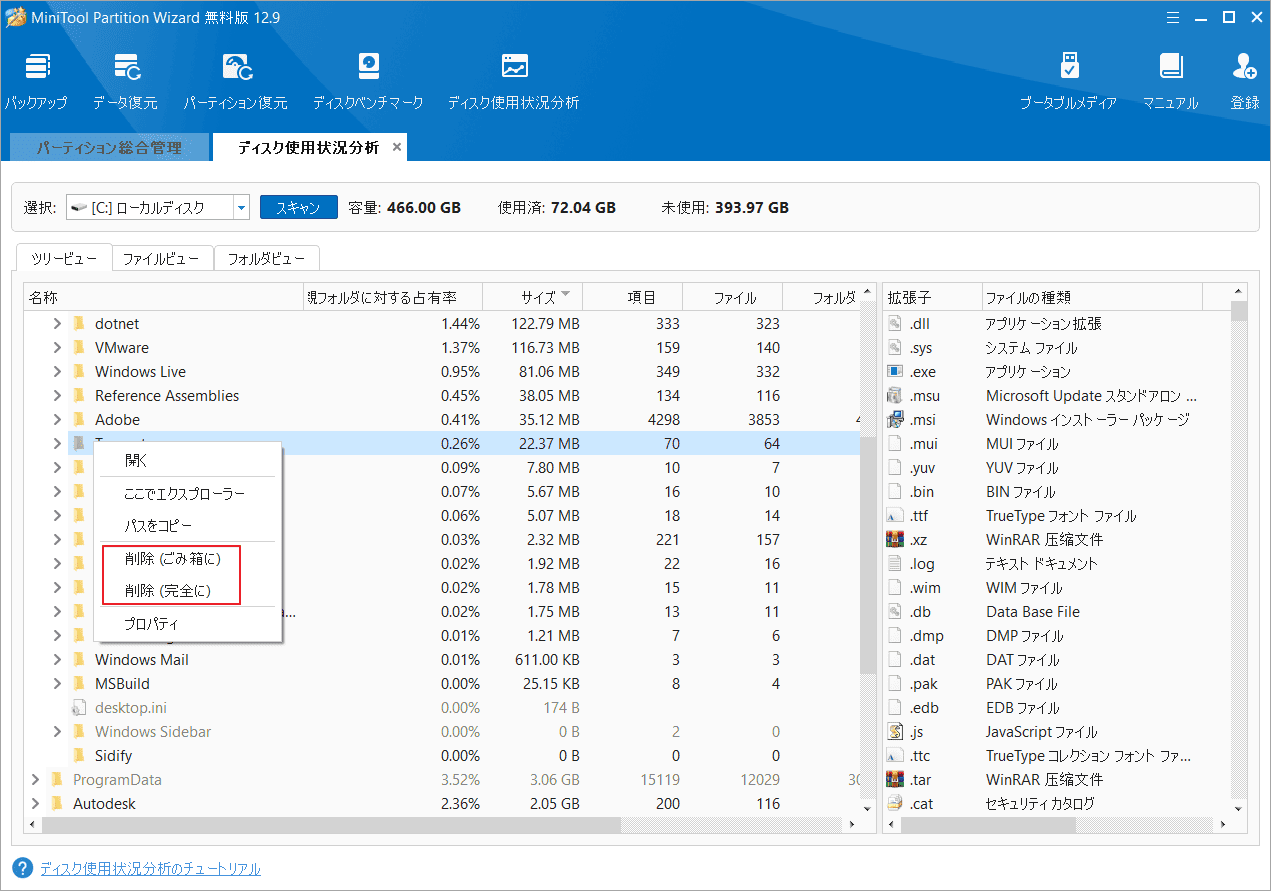The width and height of the screenshot is (1271, 891).
Task: Expand the Adobe folder node
Action: (x=57, y=420)
